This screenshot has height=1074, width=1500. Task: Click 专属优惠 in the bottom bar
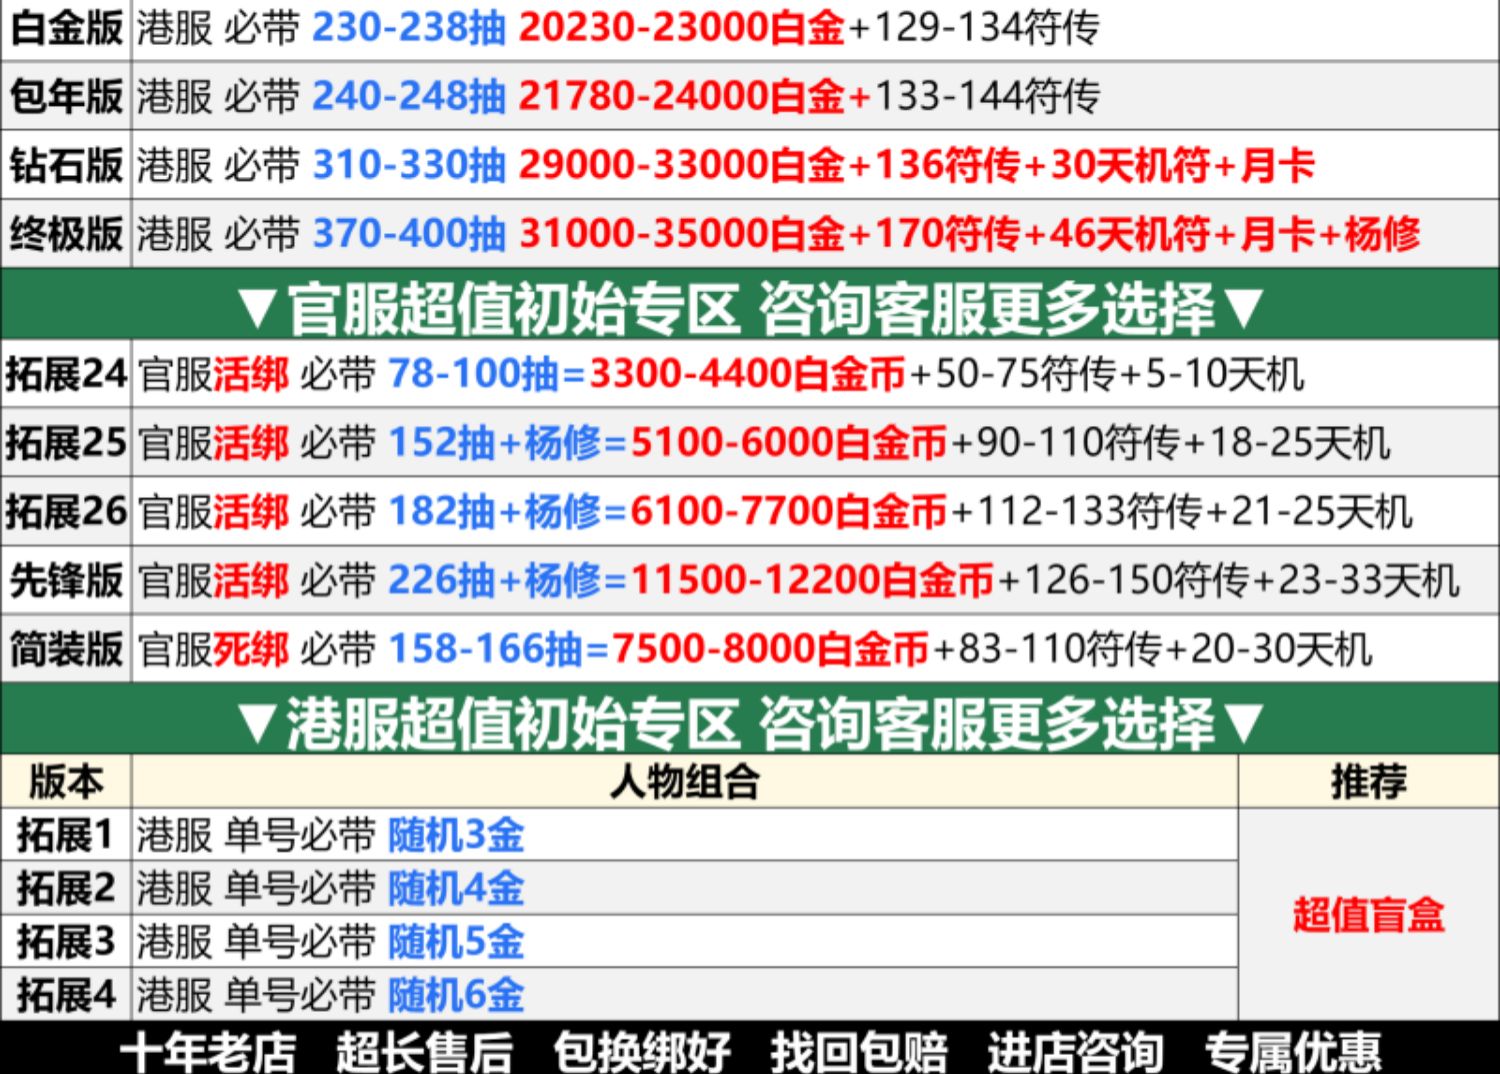pyautogui.click(x=1292, y=1052)
